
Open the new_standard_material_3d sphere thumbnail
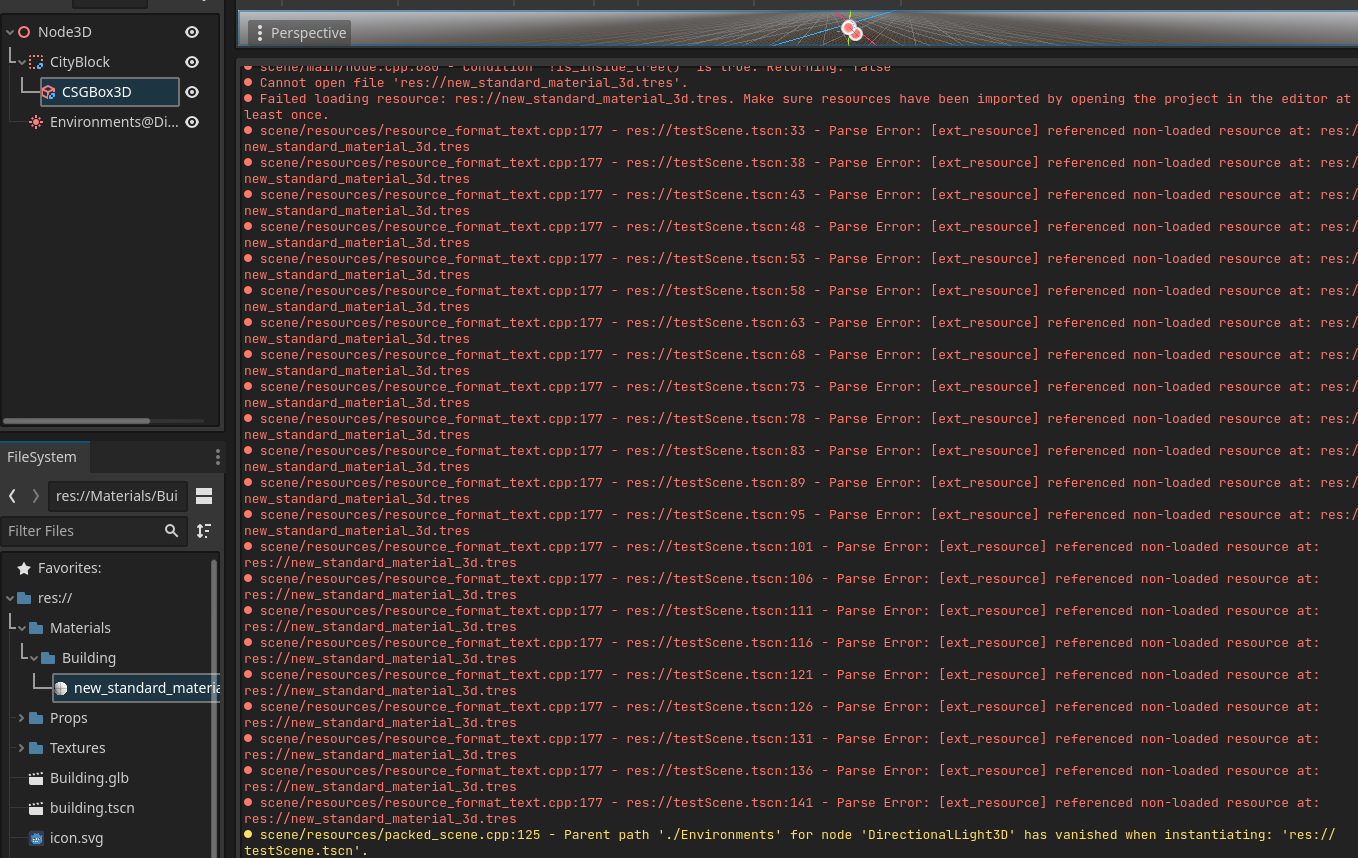pos(62,687)
